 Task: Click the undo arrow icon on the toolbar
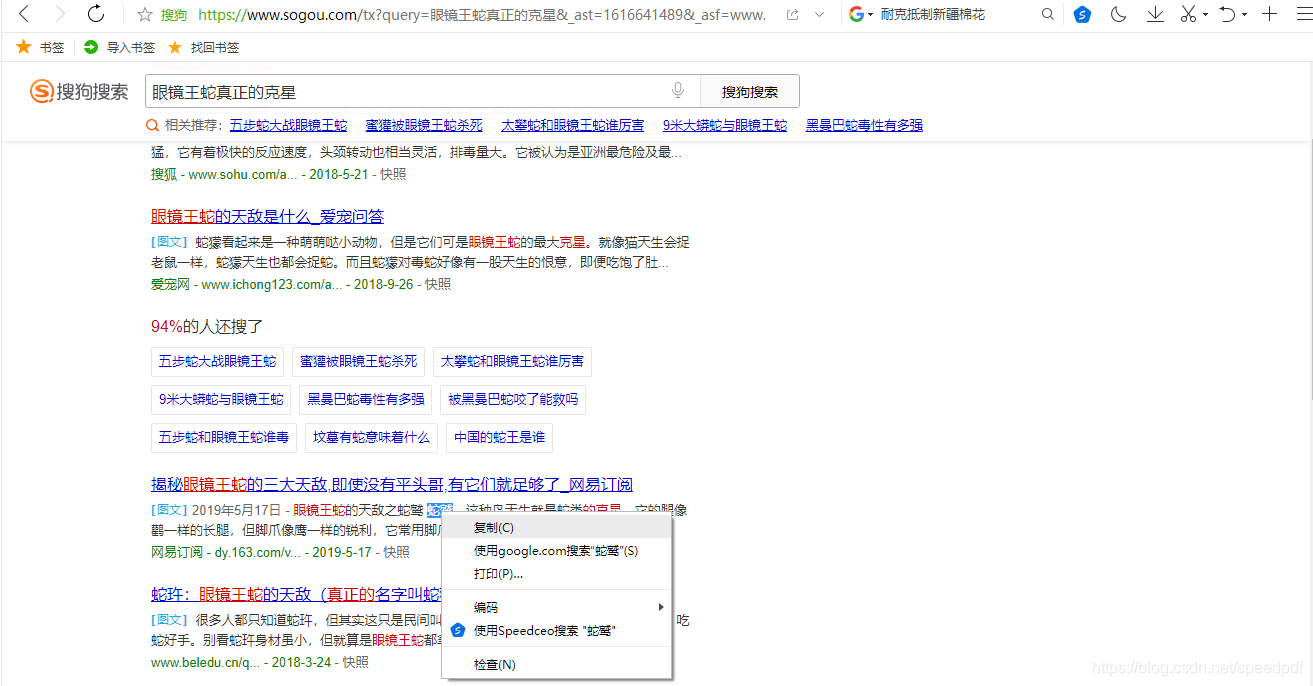click(x=1224, y=14)
